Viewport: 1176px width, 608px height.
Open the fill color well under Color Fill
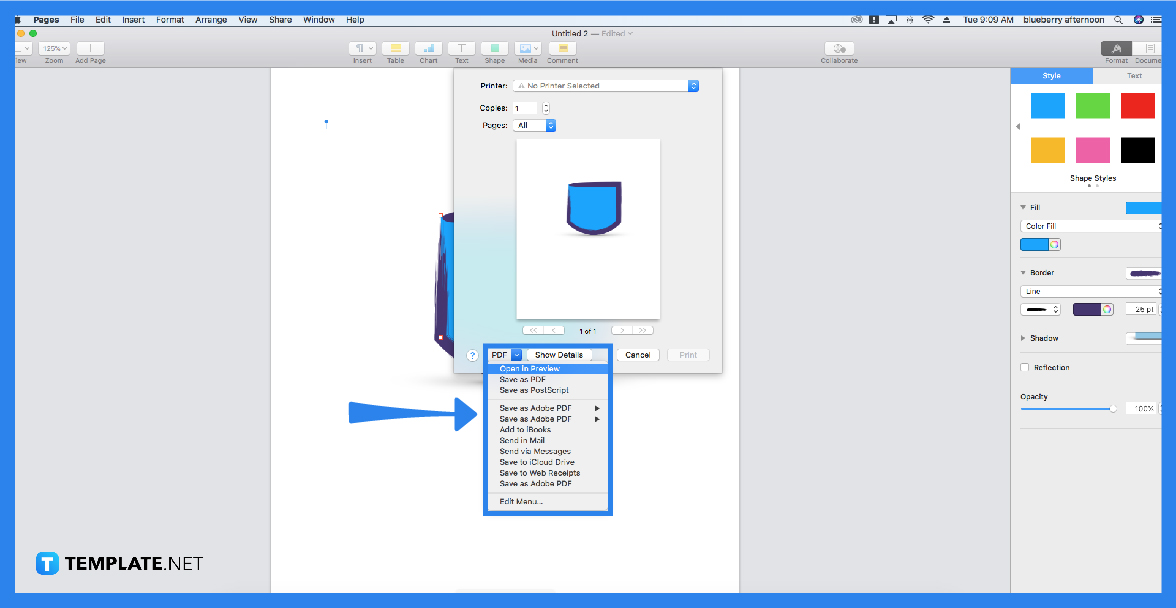click(1035, 243)
